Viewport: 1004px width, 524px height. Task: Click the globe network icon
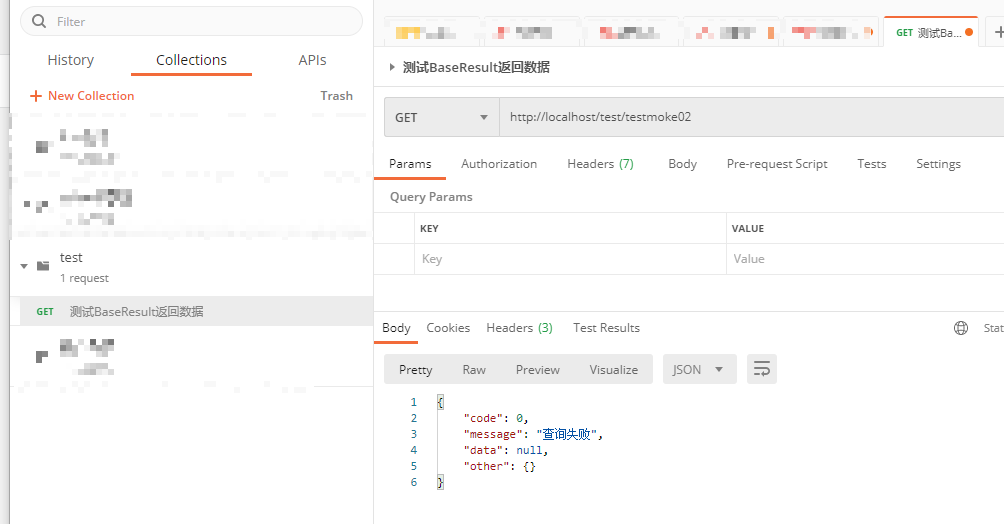(960, 328)
